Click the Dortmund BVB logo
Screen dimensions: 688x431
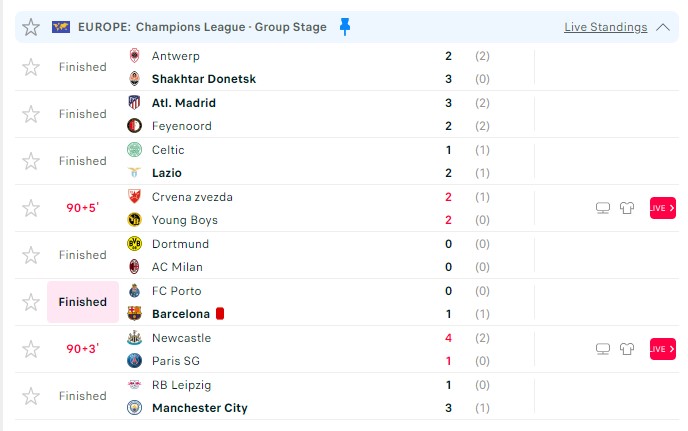(x=134, y=244)
